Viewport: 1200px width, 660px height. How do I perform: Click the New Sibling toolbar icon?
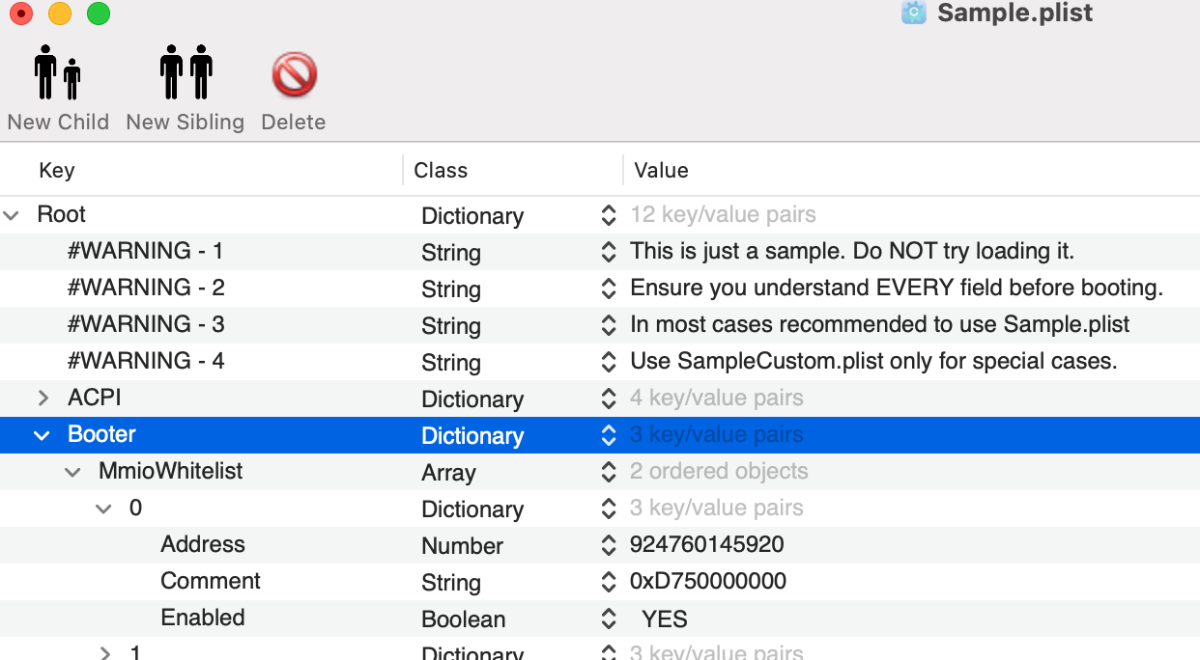coord(185,73)
